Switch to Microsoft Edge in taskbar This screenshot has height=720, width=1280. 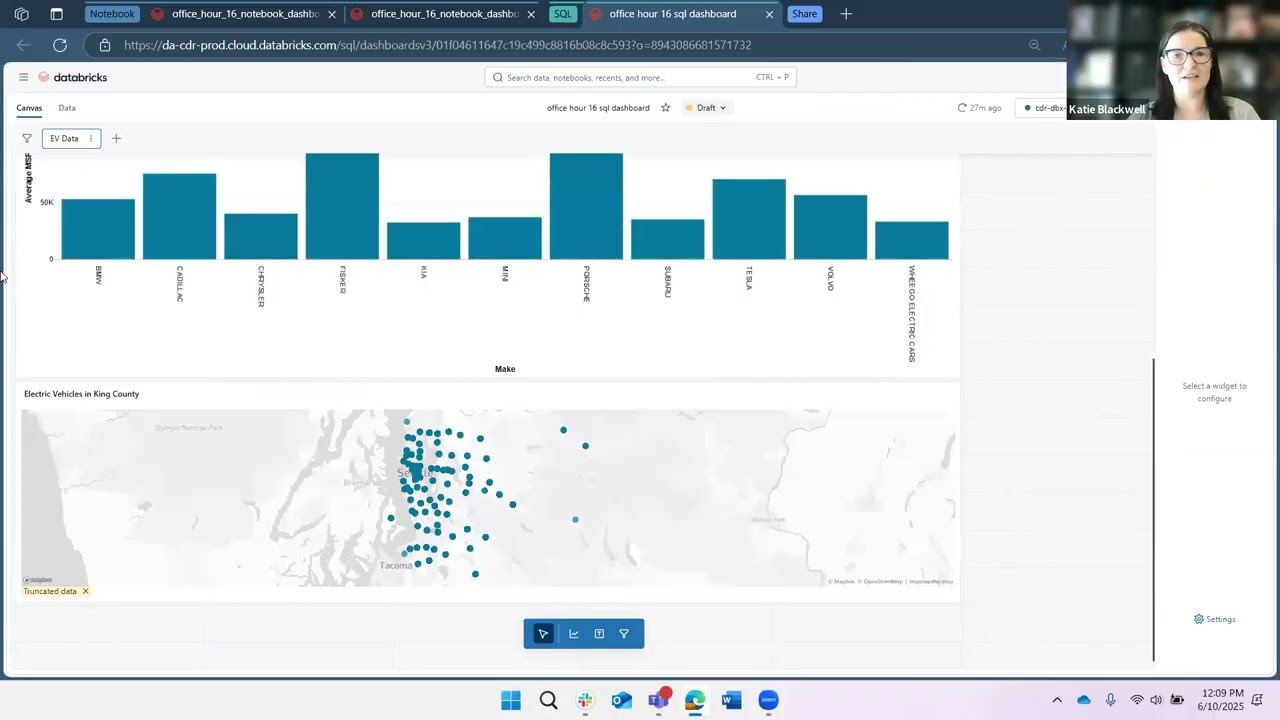(695, 700)
